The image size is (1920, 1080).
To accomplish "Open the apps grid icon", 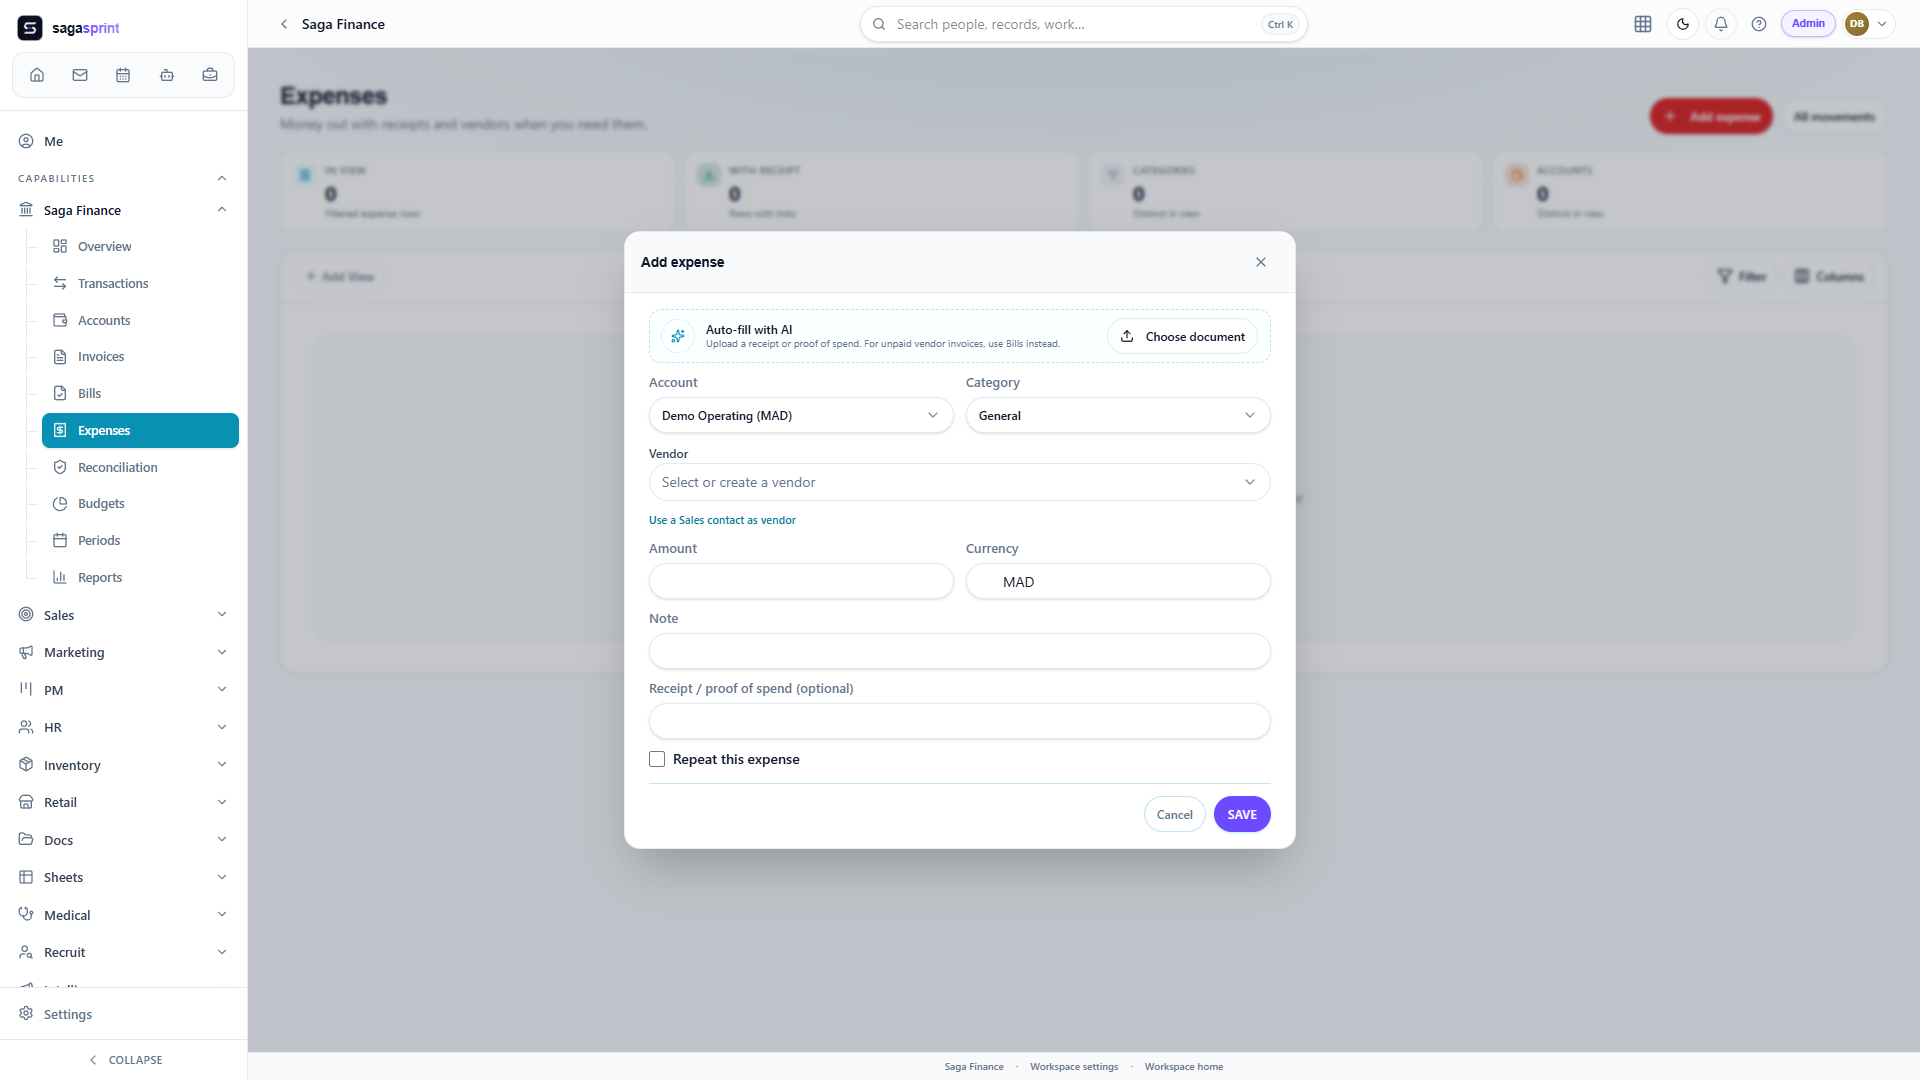I will tap(1643, 24).
